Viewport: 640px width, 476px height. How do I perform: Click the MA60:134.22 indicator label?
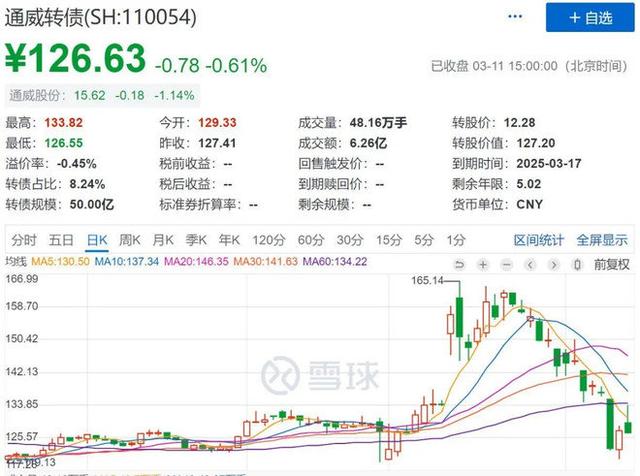point(335,261)
